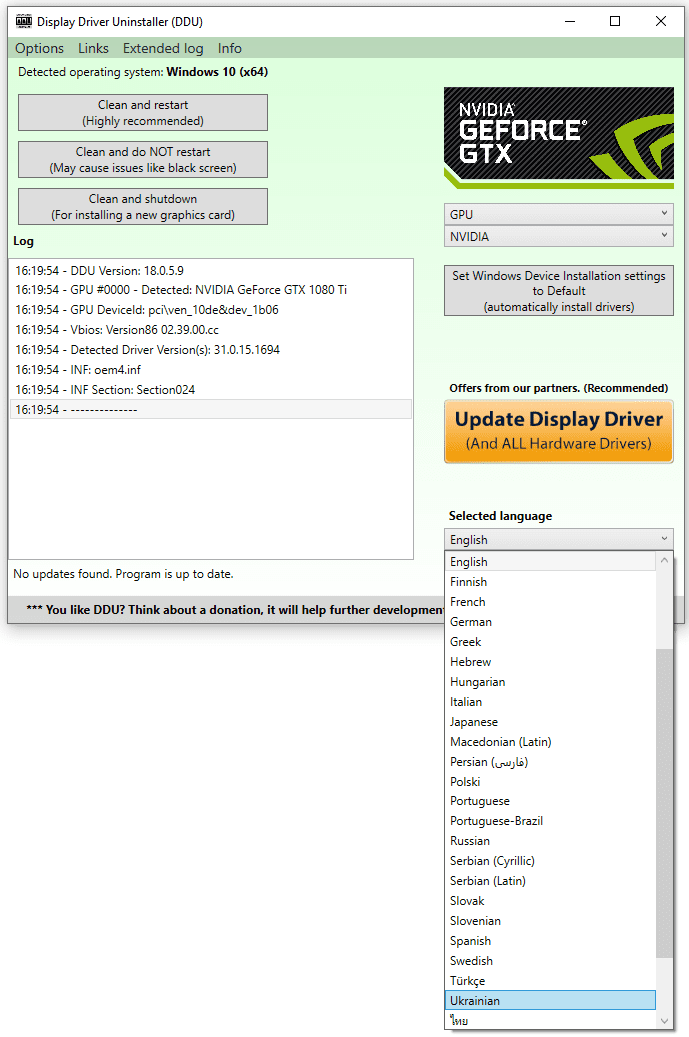Select Russian in language list
Image resolution: width=689 pixels, height=1037 pixels.
[x=550, y=841]
